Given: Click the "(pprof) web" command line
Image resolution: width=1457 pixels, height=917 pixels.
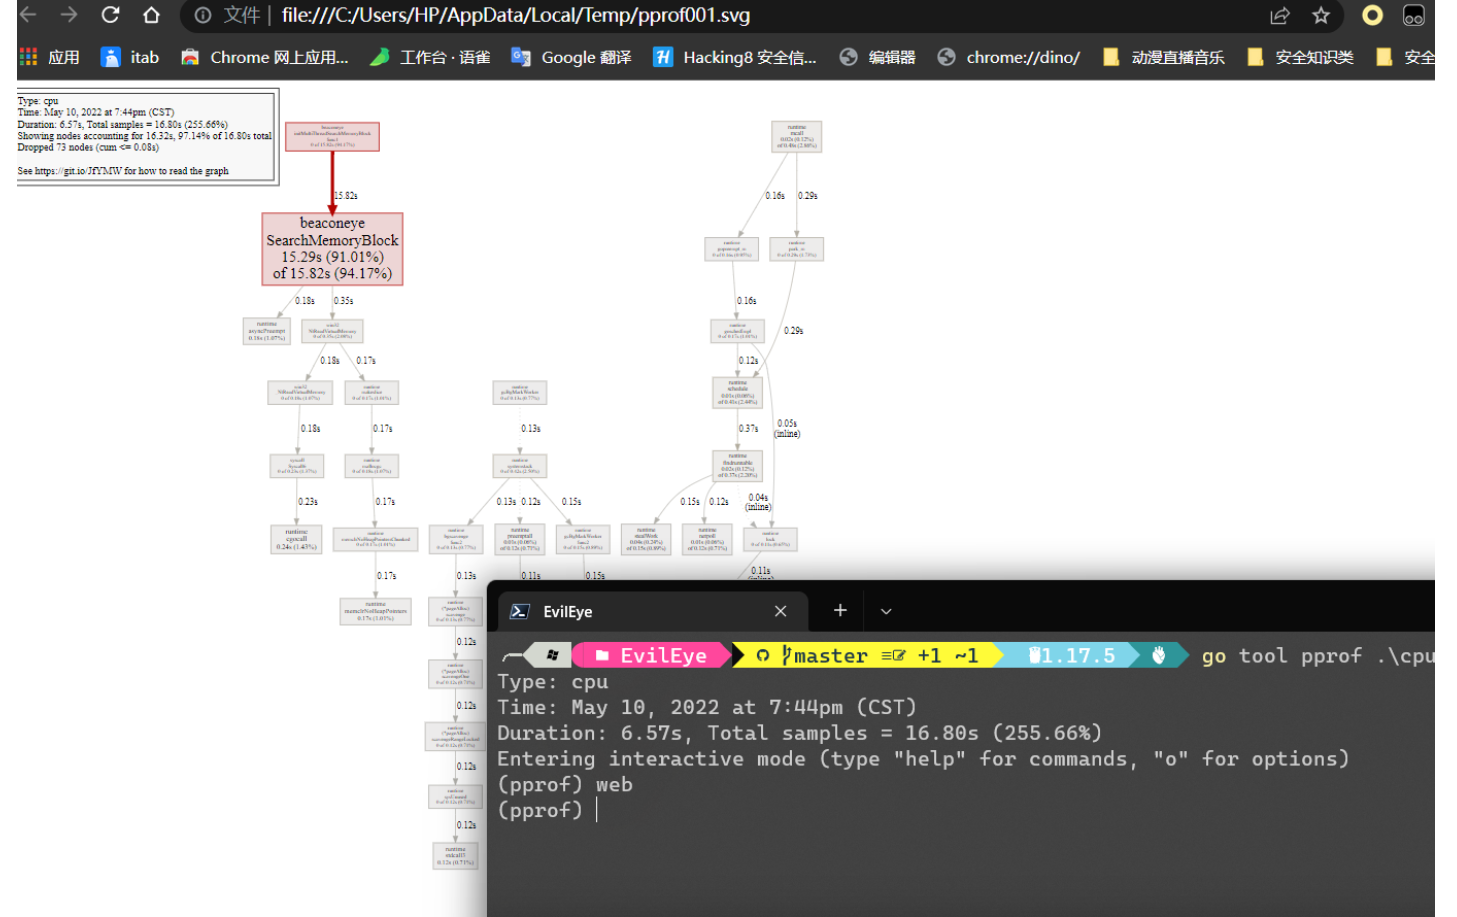Looking at the screenshot, I should (x=565, y=785).
